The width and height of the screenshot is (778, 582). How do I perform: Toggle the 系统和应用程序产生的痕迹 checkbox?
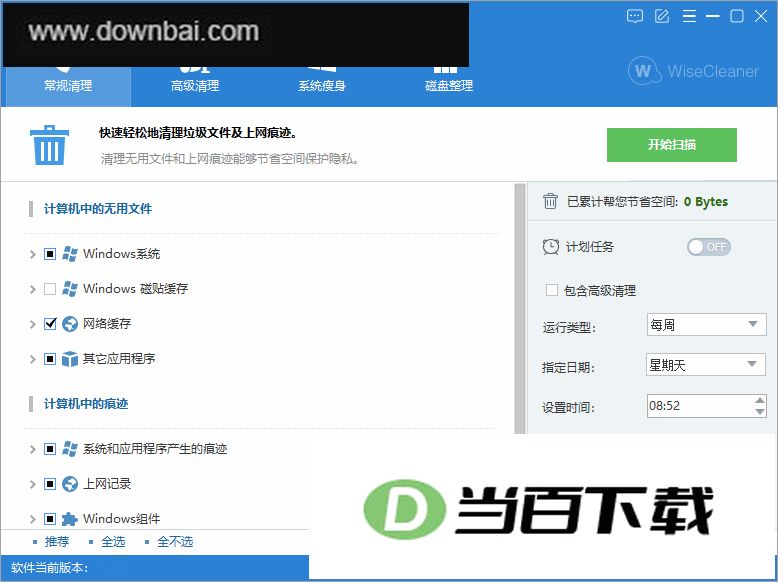coord(50,449)
